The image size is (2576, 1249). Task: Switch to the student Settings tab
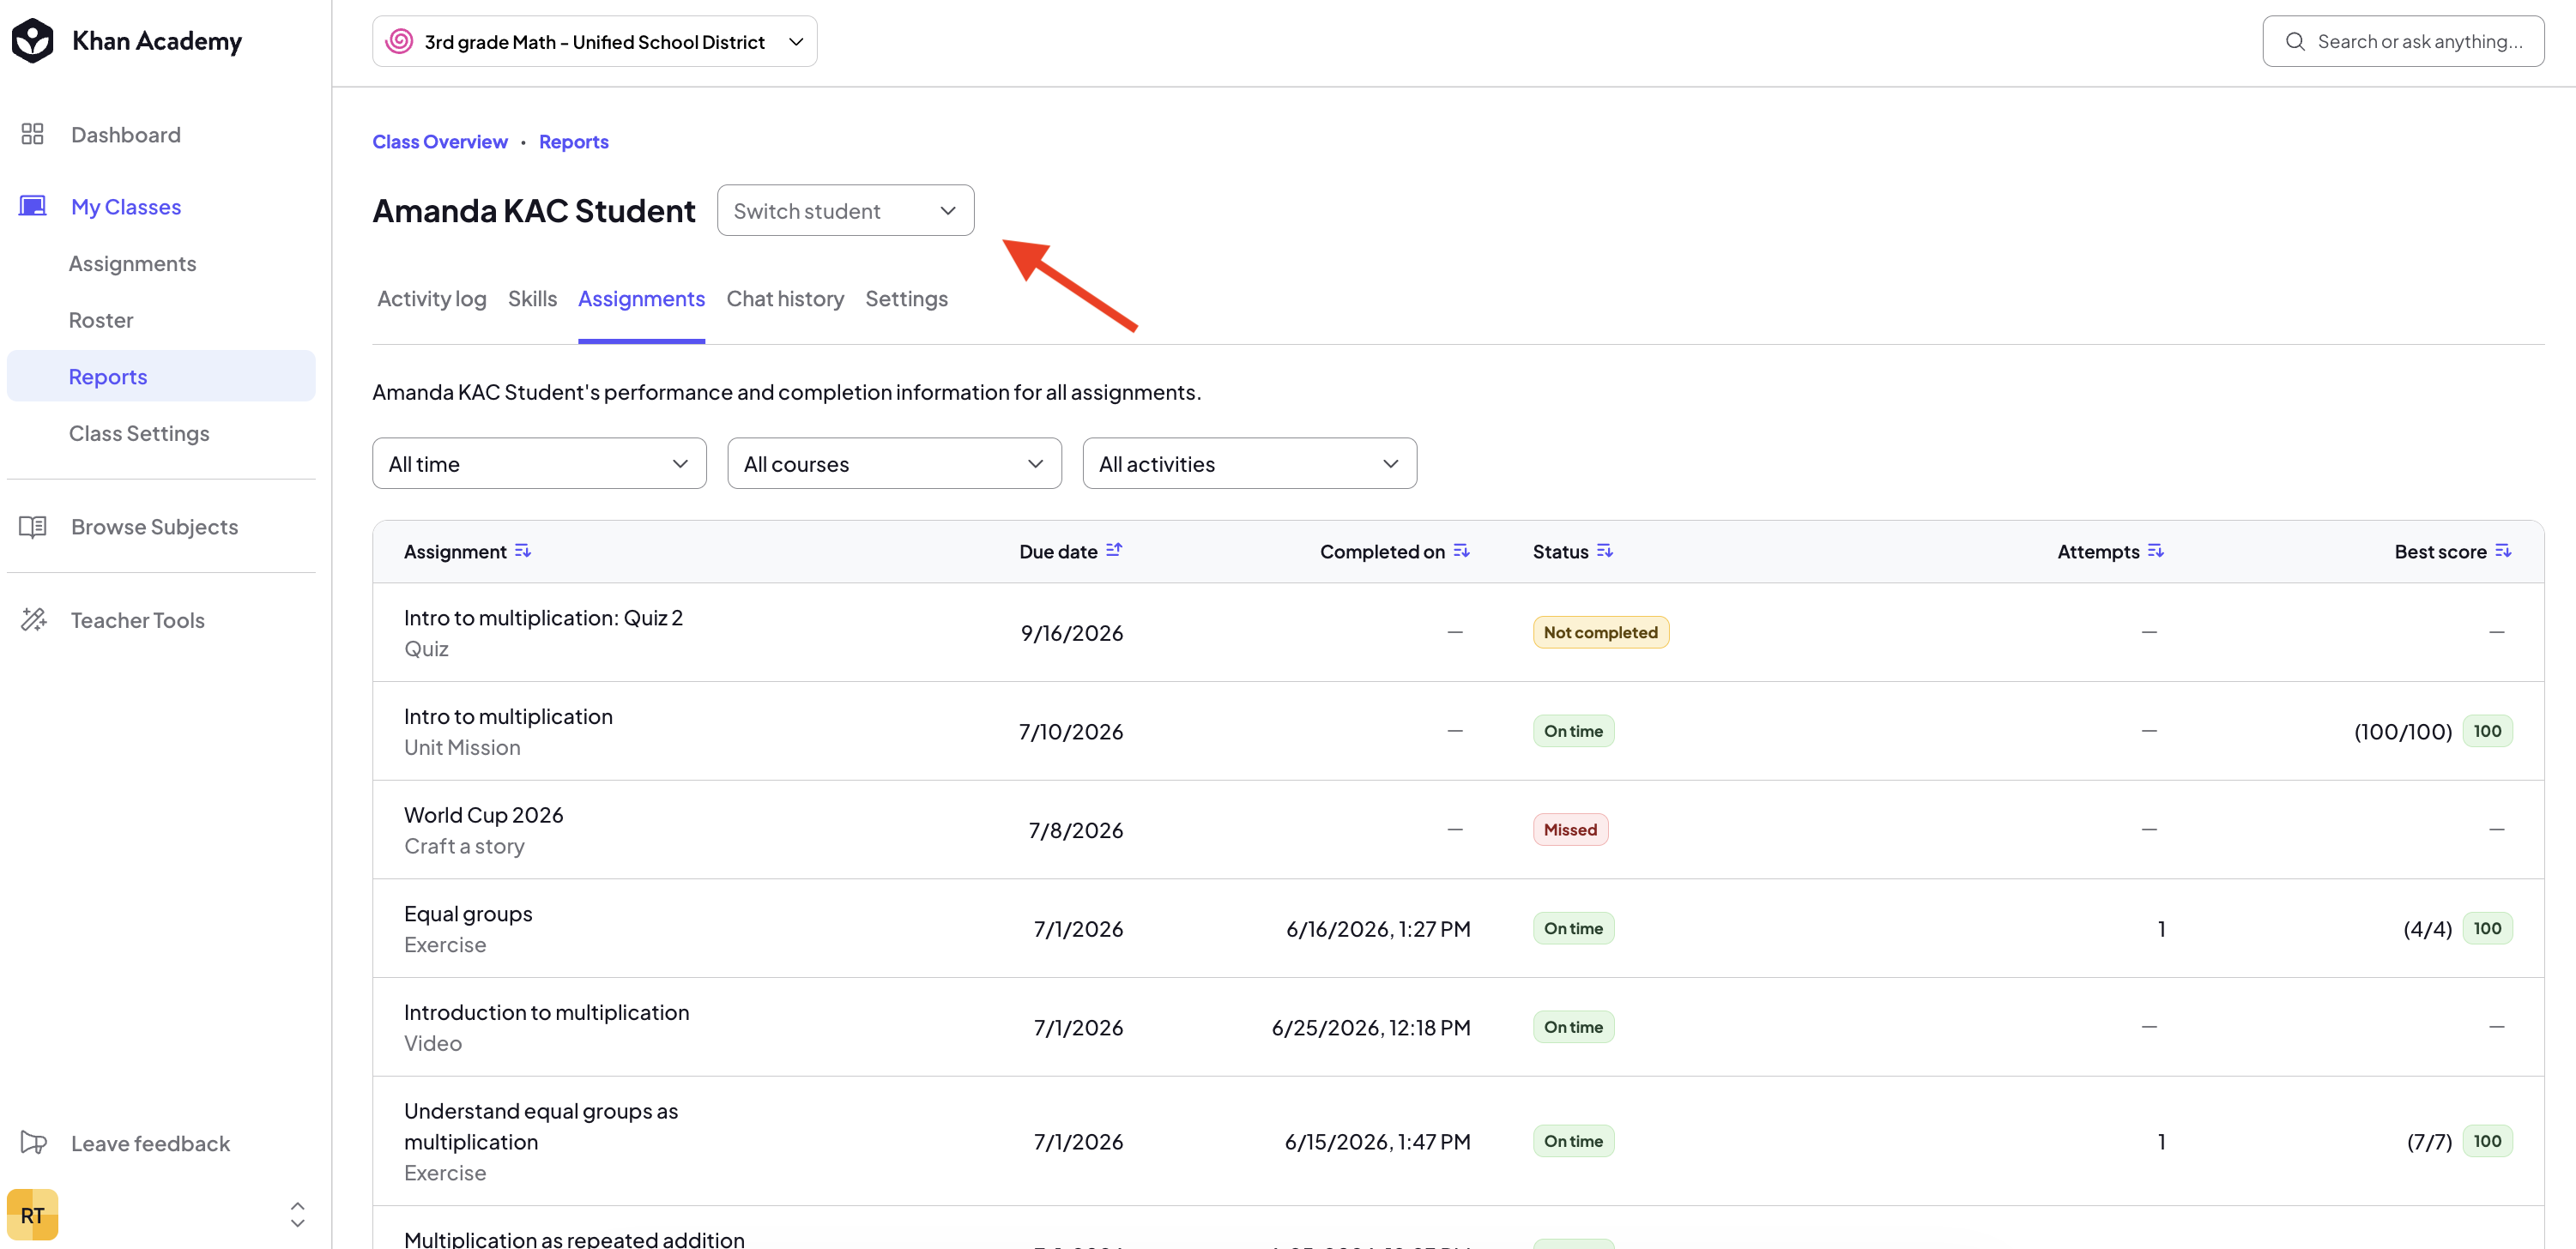(906, 298)
